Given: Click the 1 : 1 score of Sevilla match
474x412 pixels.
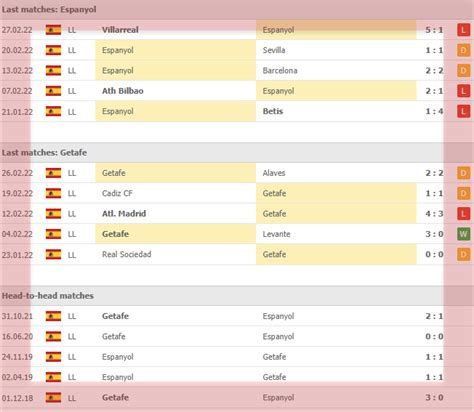Looking at the screenshot, I should click(x=434, y=50).
